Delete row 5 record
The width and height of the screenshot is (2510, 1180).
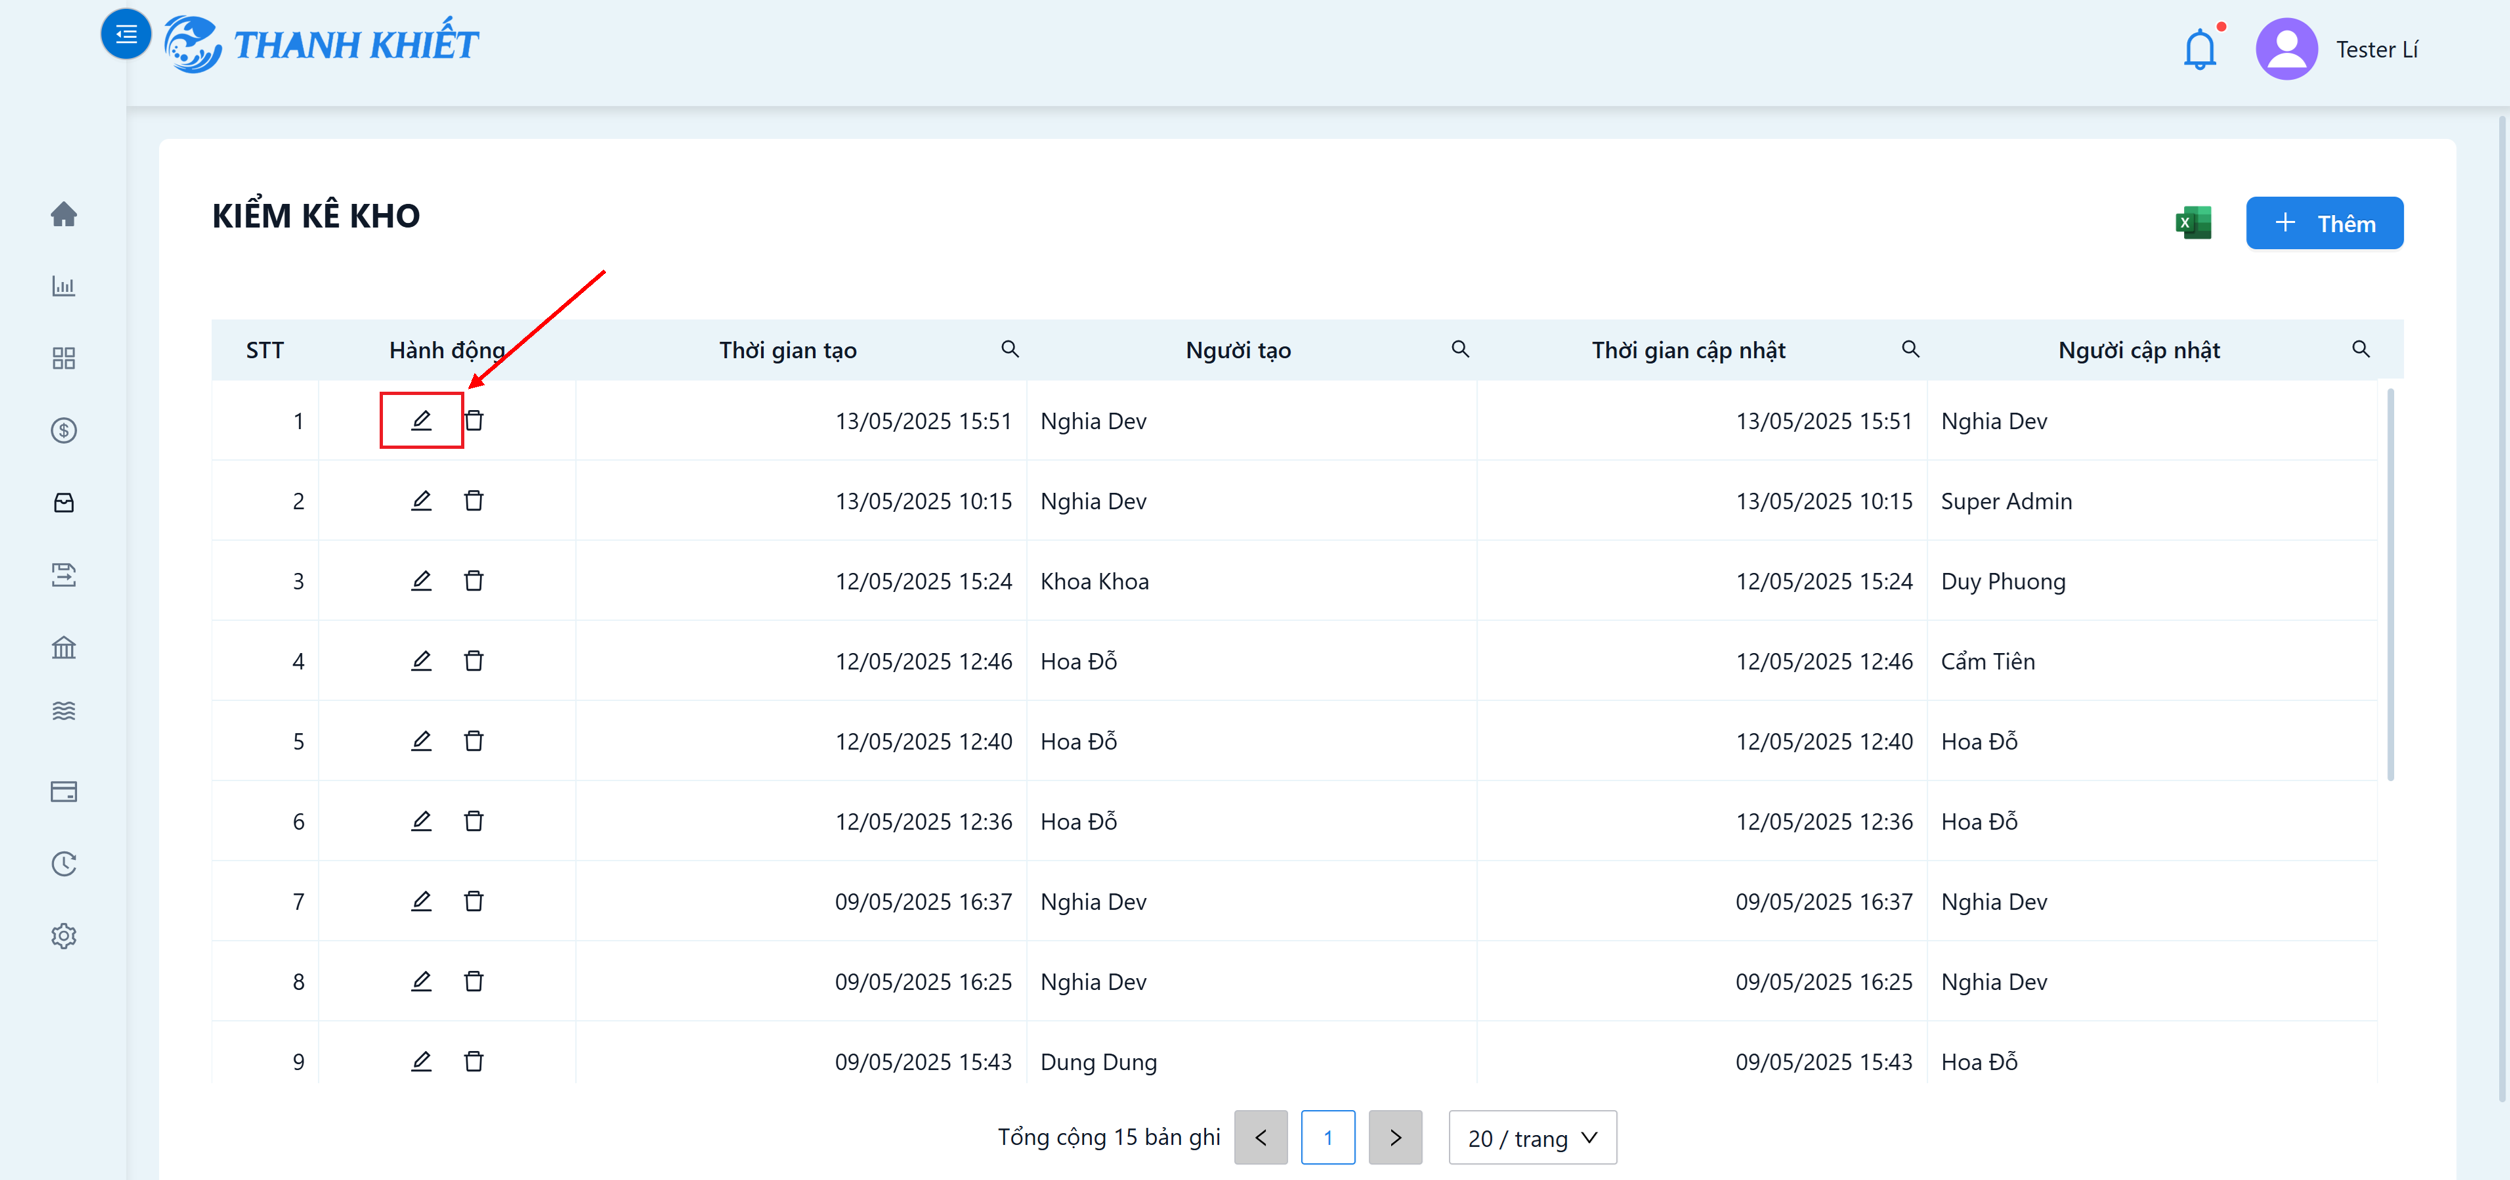(x=474, y=740)
